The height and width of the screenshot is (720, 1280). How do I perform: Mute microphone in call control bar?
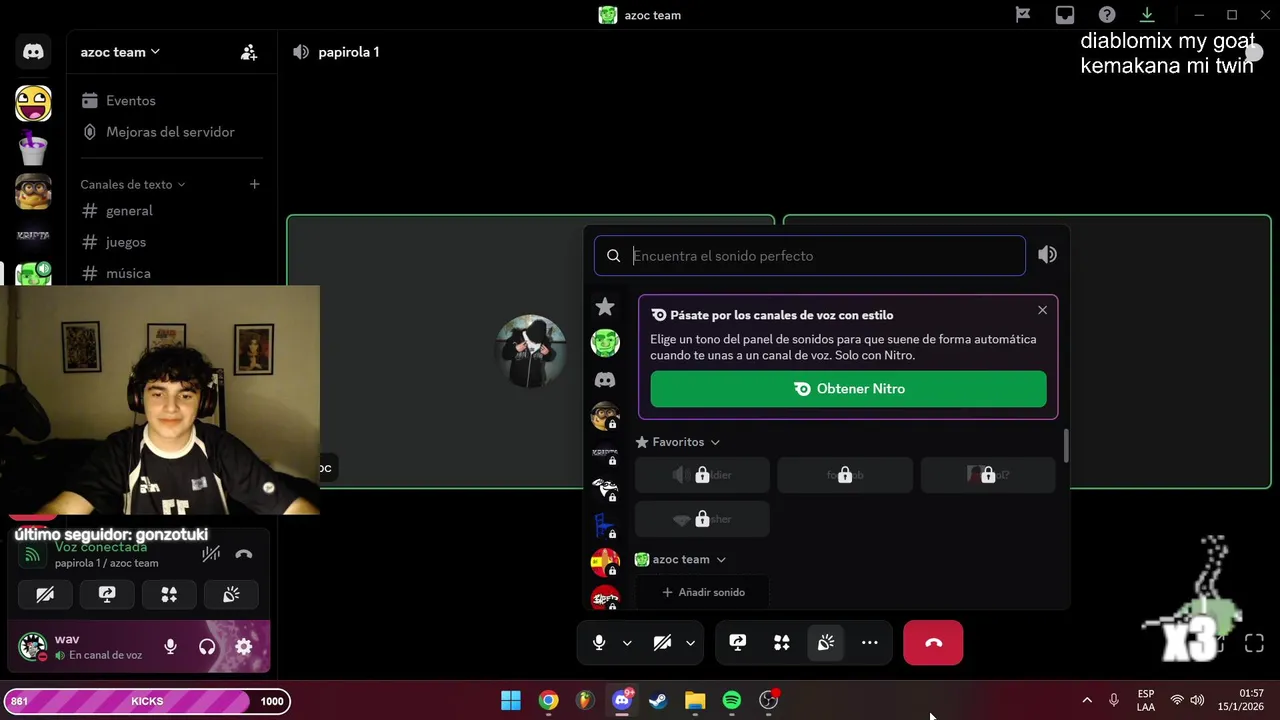tap(599, 643)
